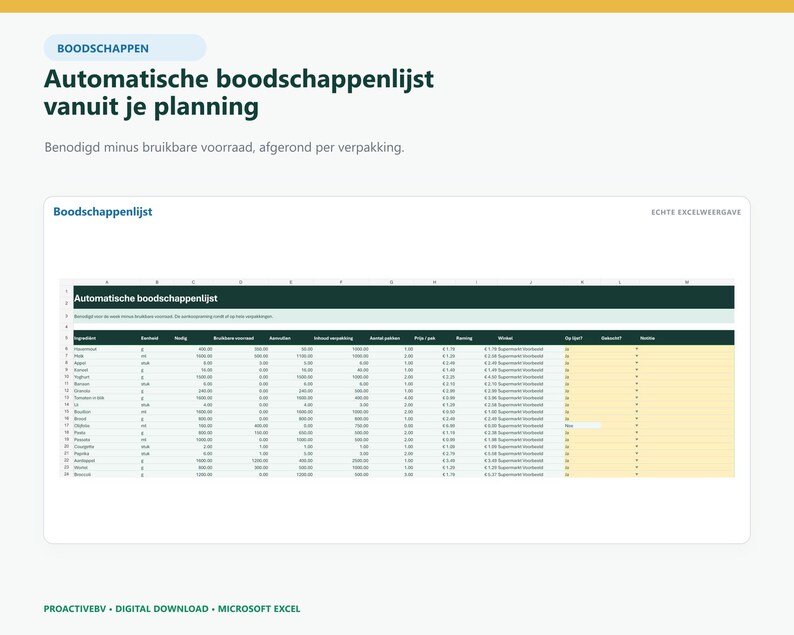This screenshot has height=635, width=794.
Task: Select column M header letter
Action: (687, 282)
